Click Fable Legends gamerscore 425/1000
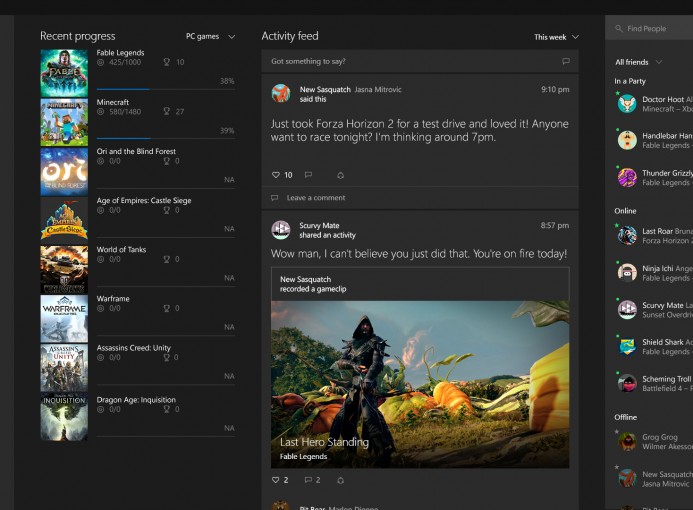The width and height of the screenshot is (693, 510). pyautogui.click(x=119, y=62)
